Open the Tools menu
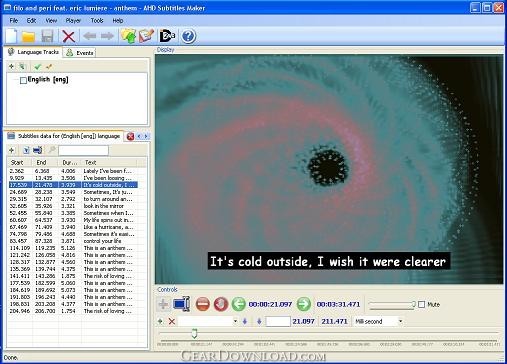Viewport: 507px width, 364px height. coord(97,21)
